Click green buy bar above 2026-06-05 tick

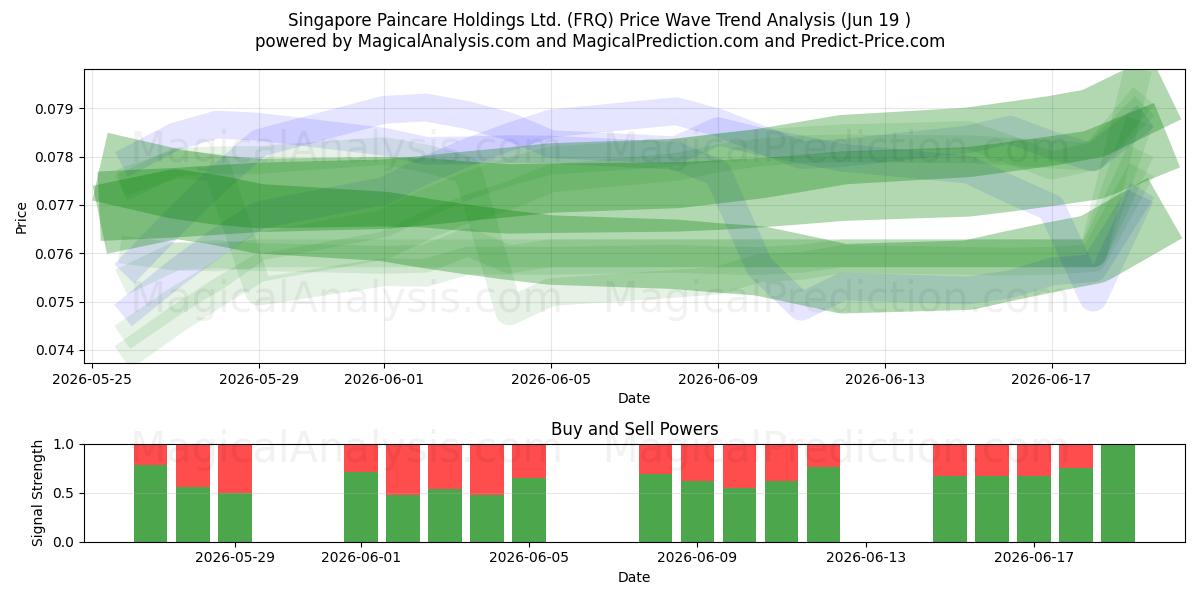pos(529,510)
